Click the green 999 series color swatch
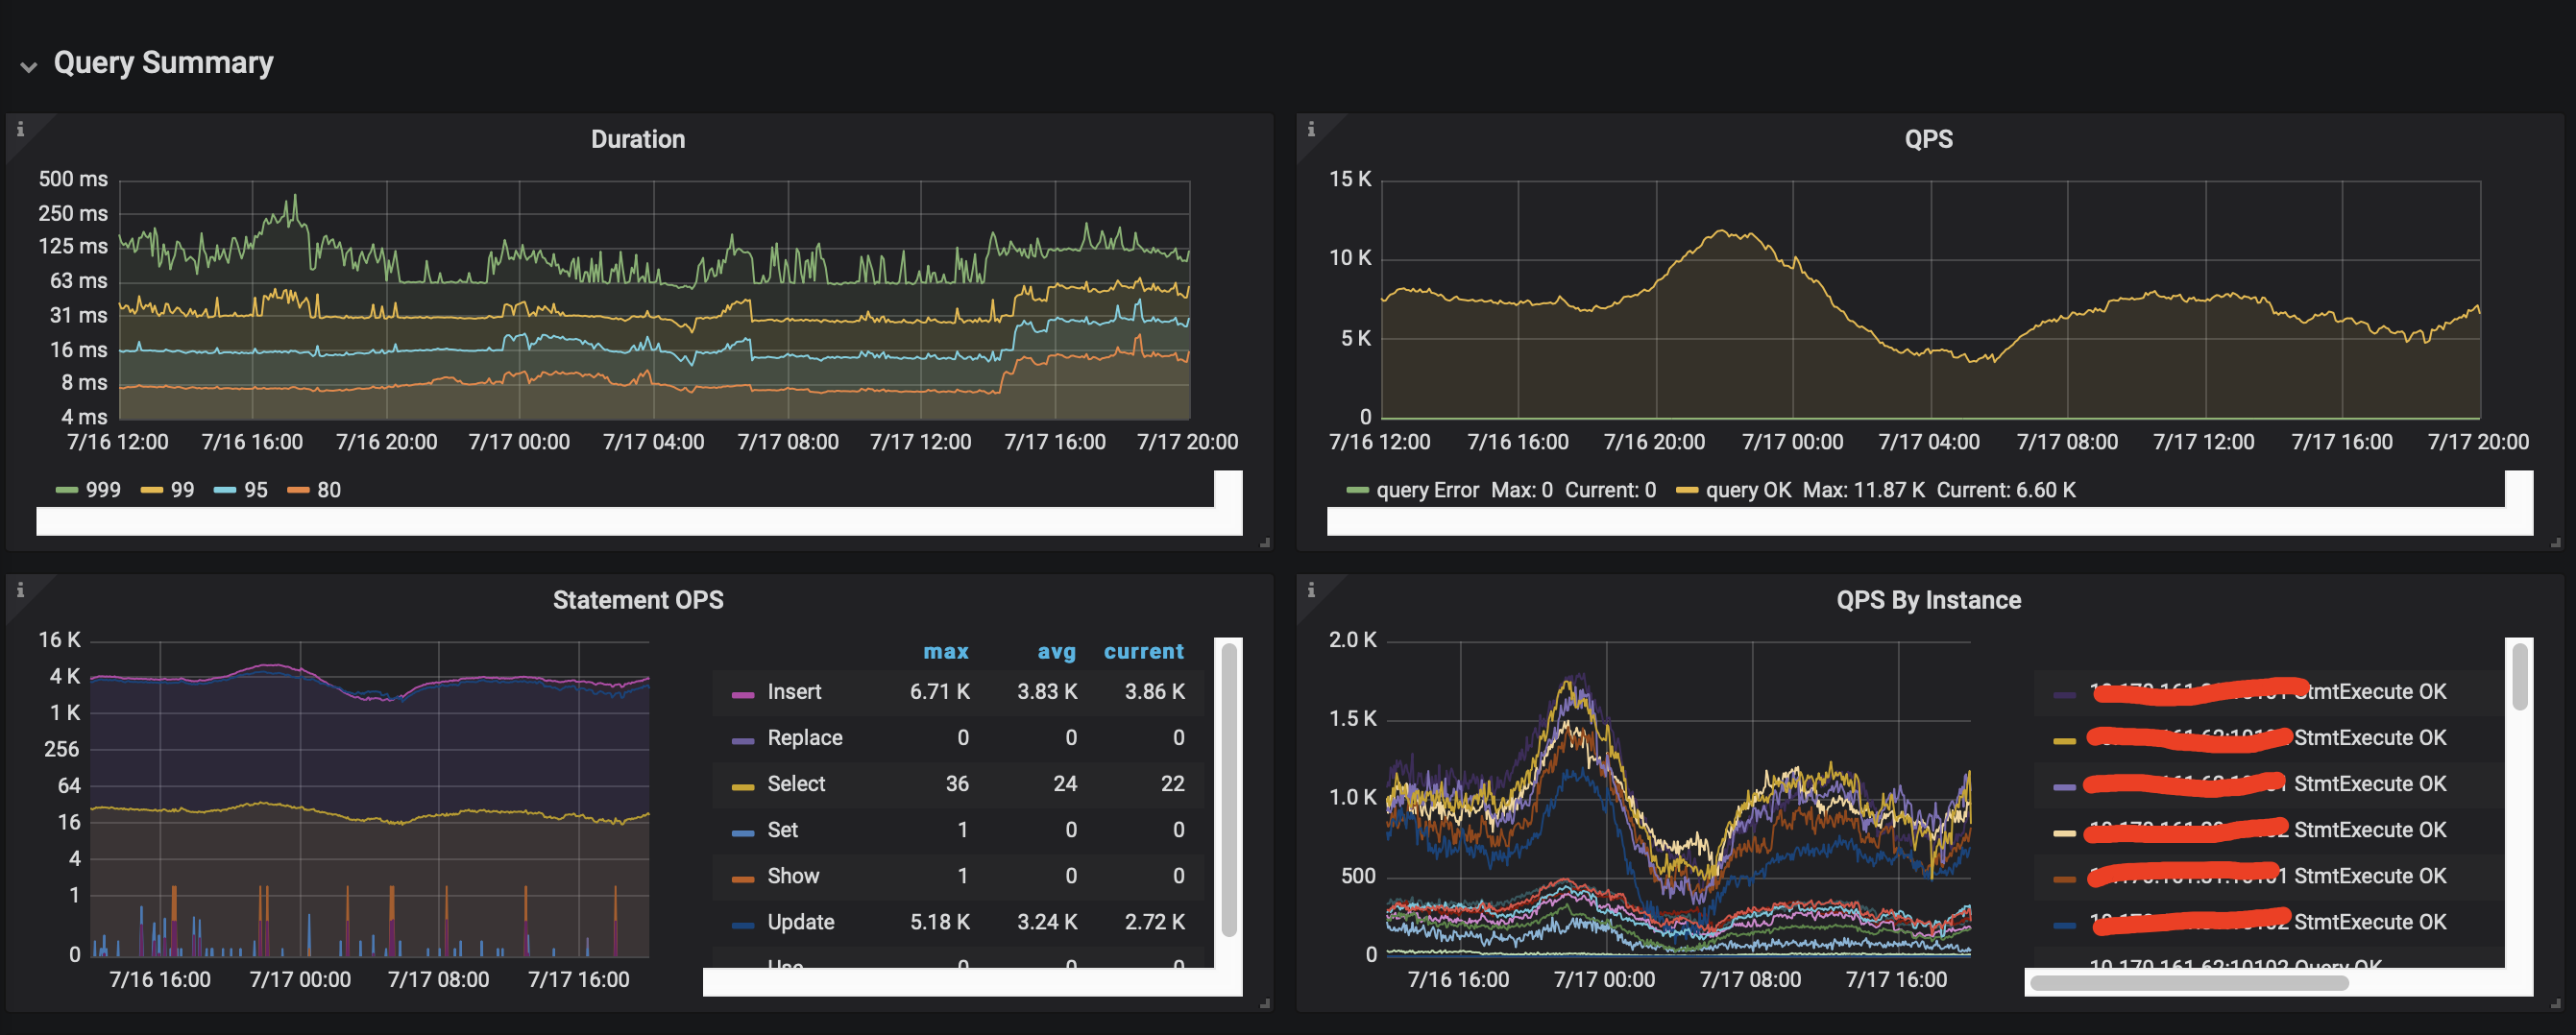The width and height of the screenshot is (2576, 1035). click(x=67, y=490)
